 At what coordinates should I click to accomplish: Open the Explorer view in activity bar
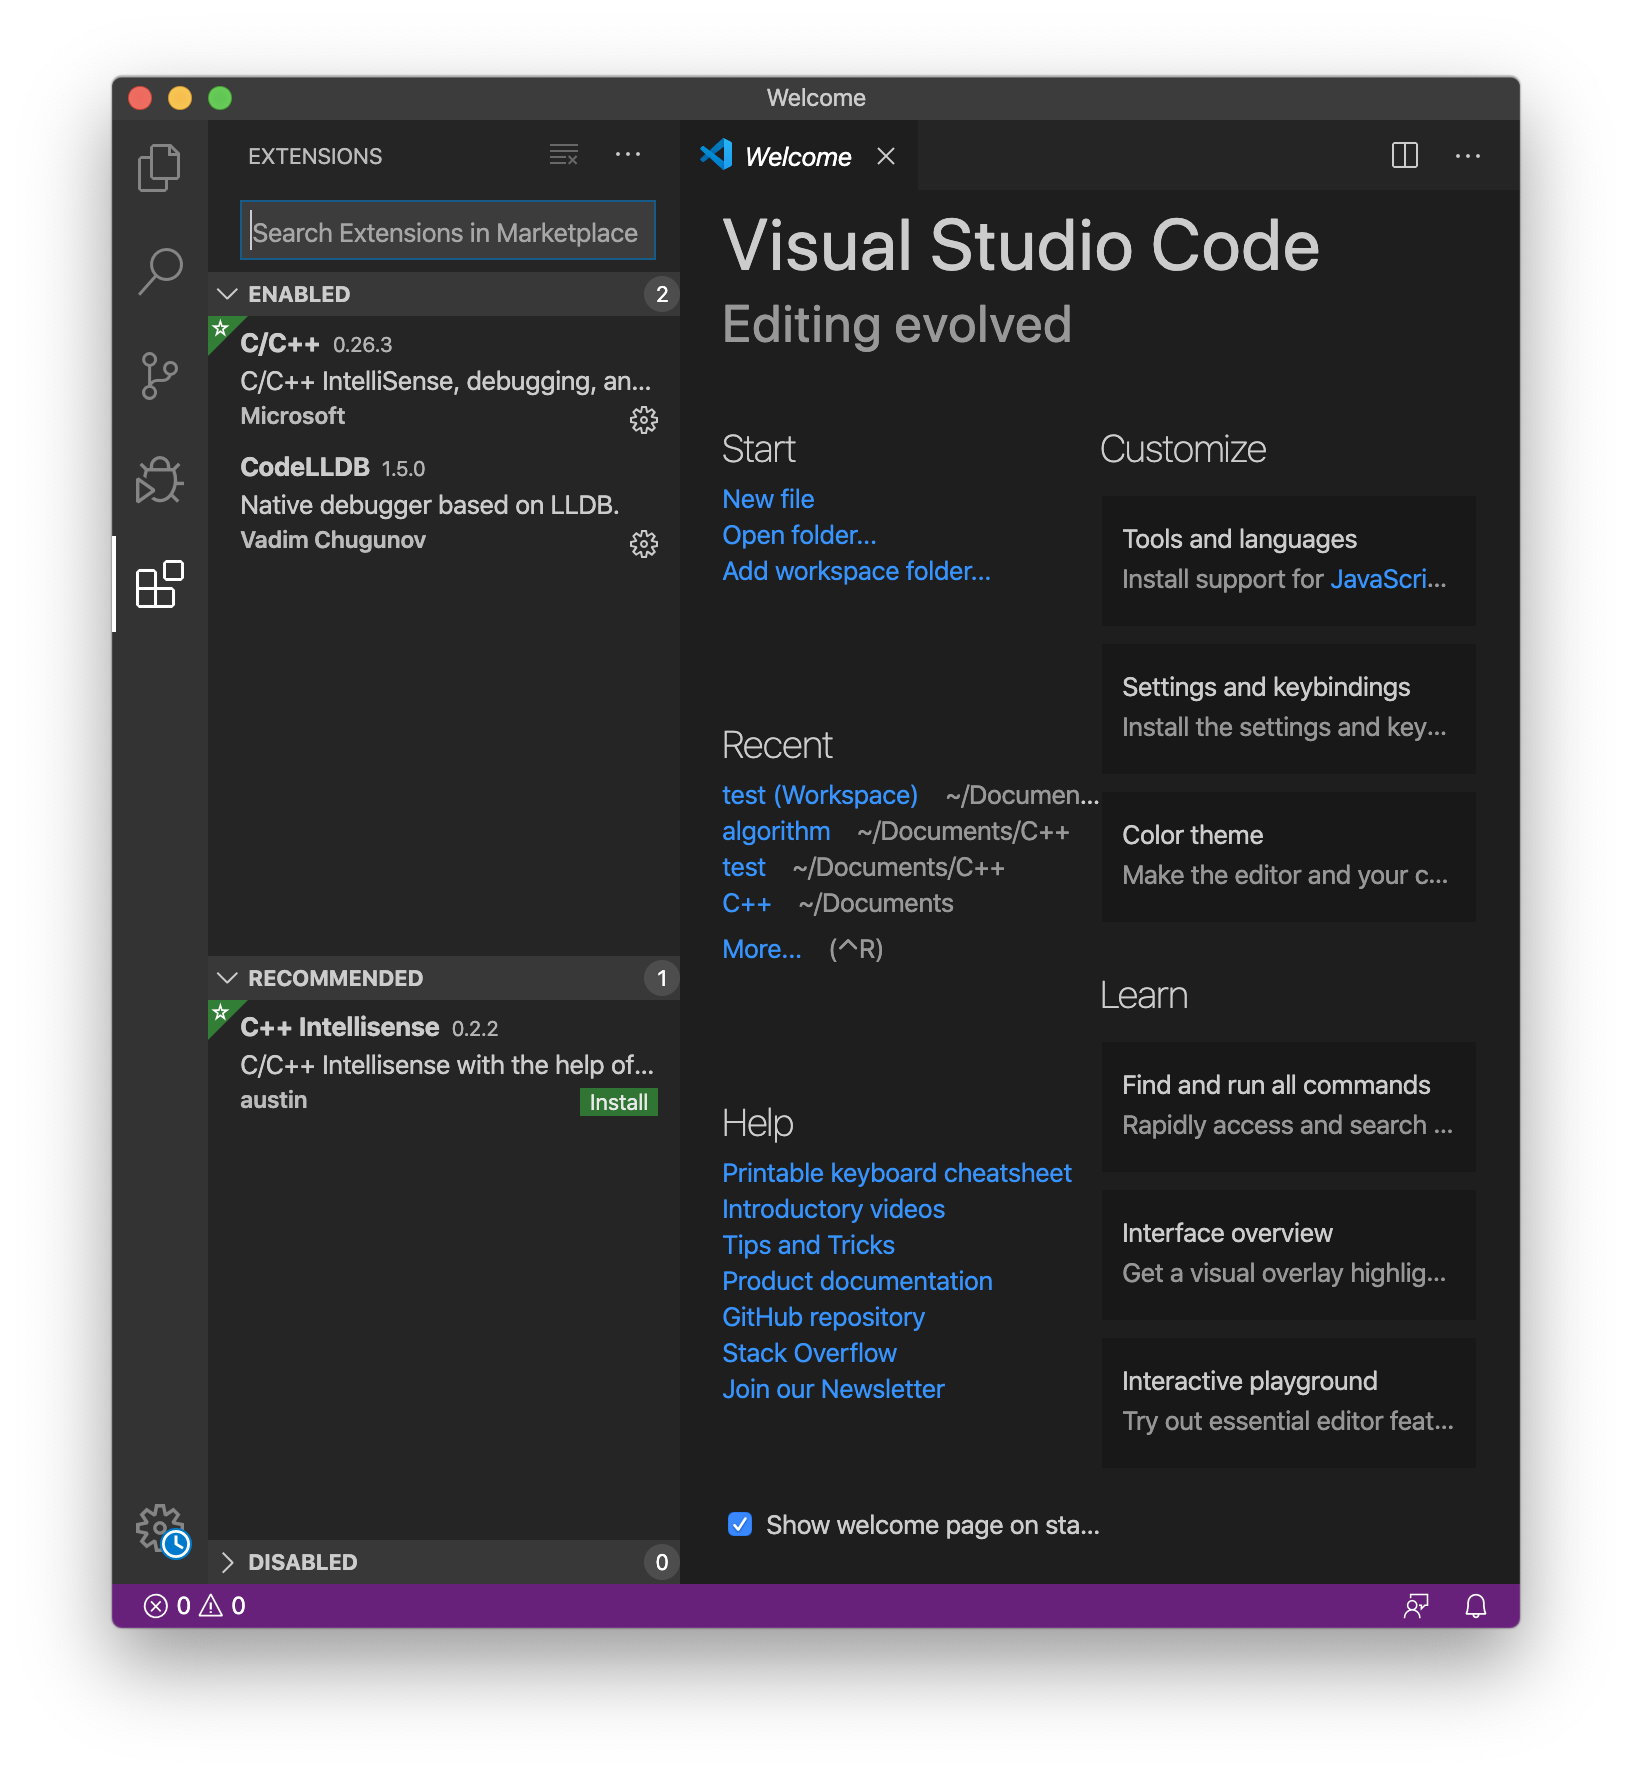click(159, 168)
